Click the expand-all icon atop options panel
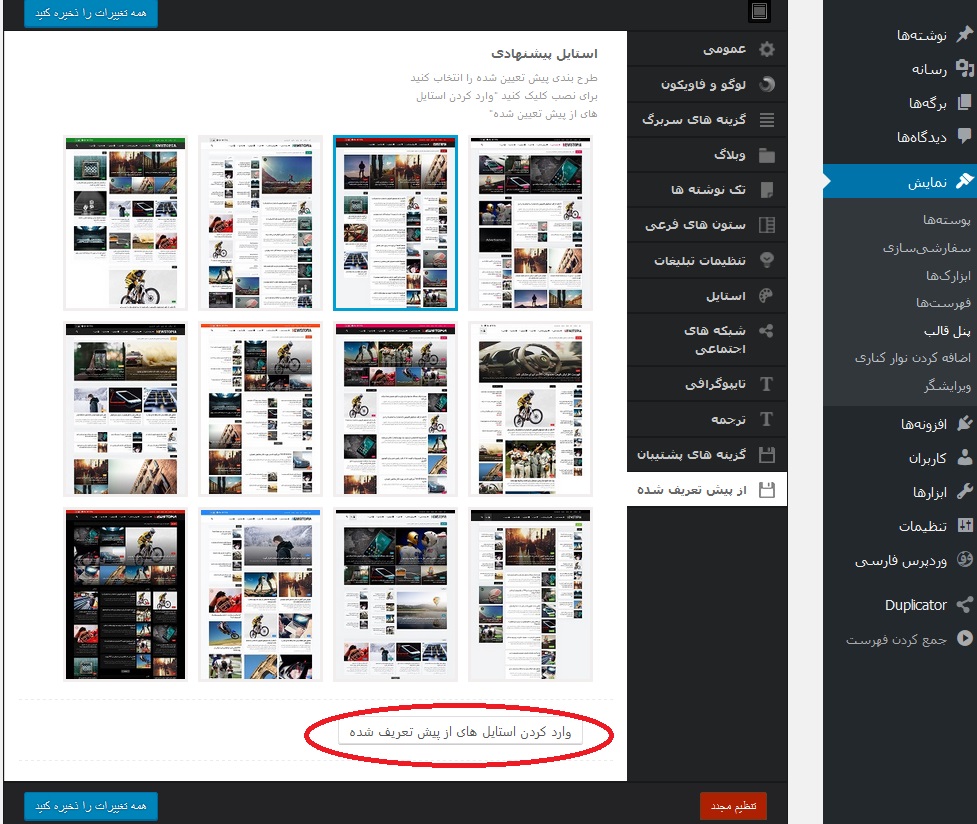Viewport: 977px width, 824px height. (x=760, y=12)
